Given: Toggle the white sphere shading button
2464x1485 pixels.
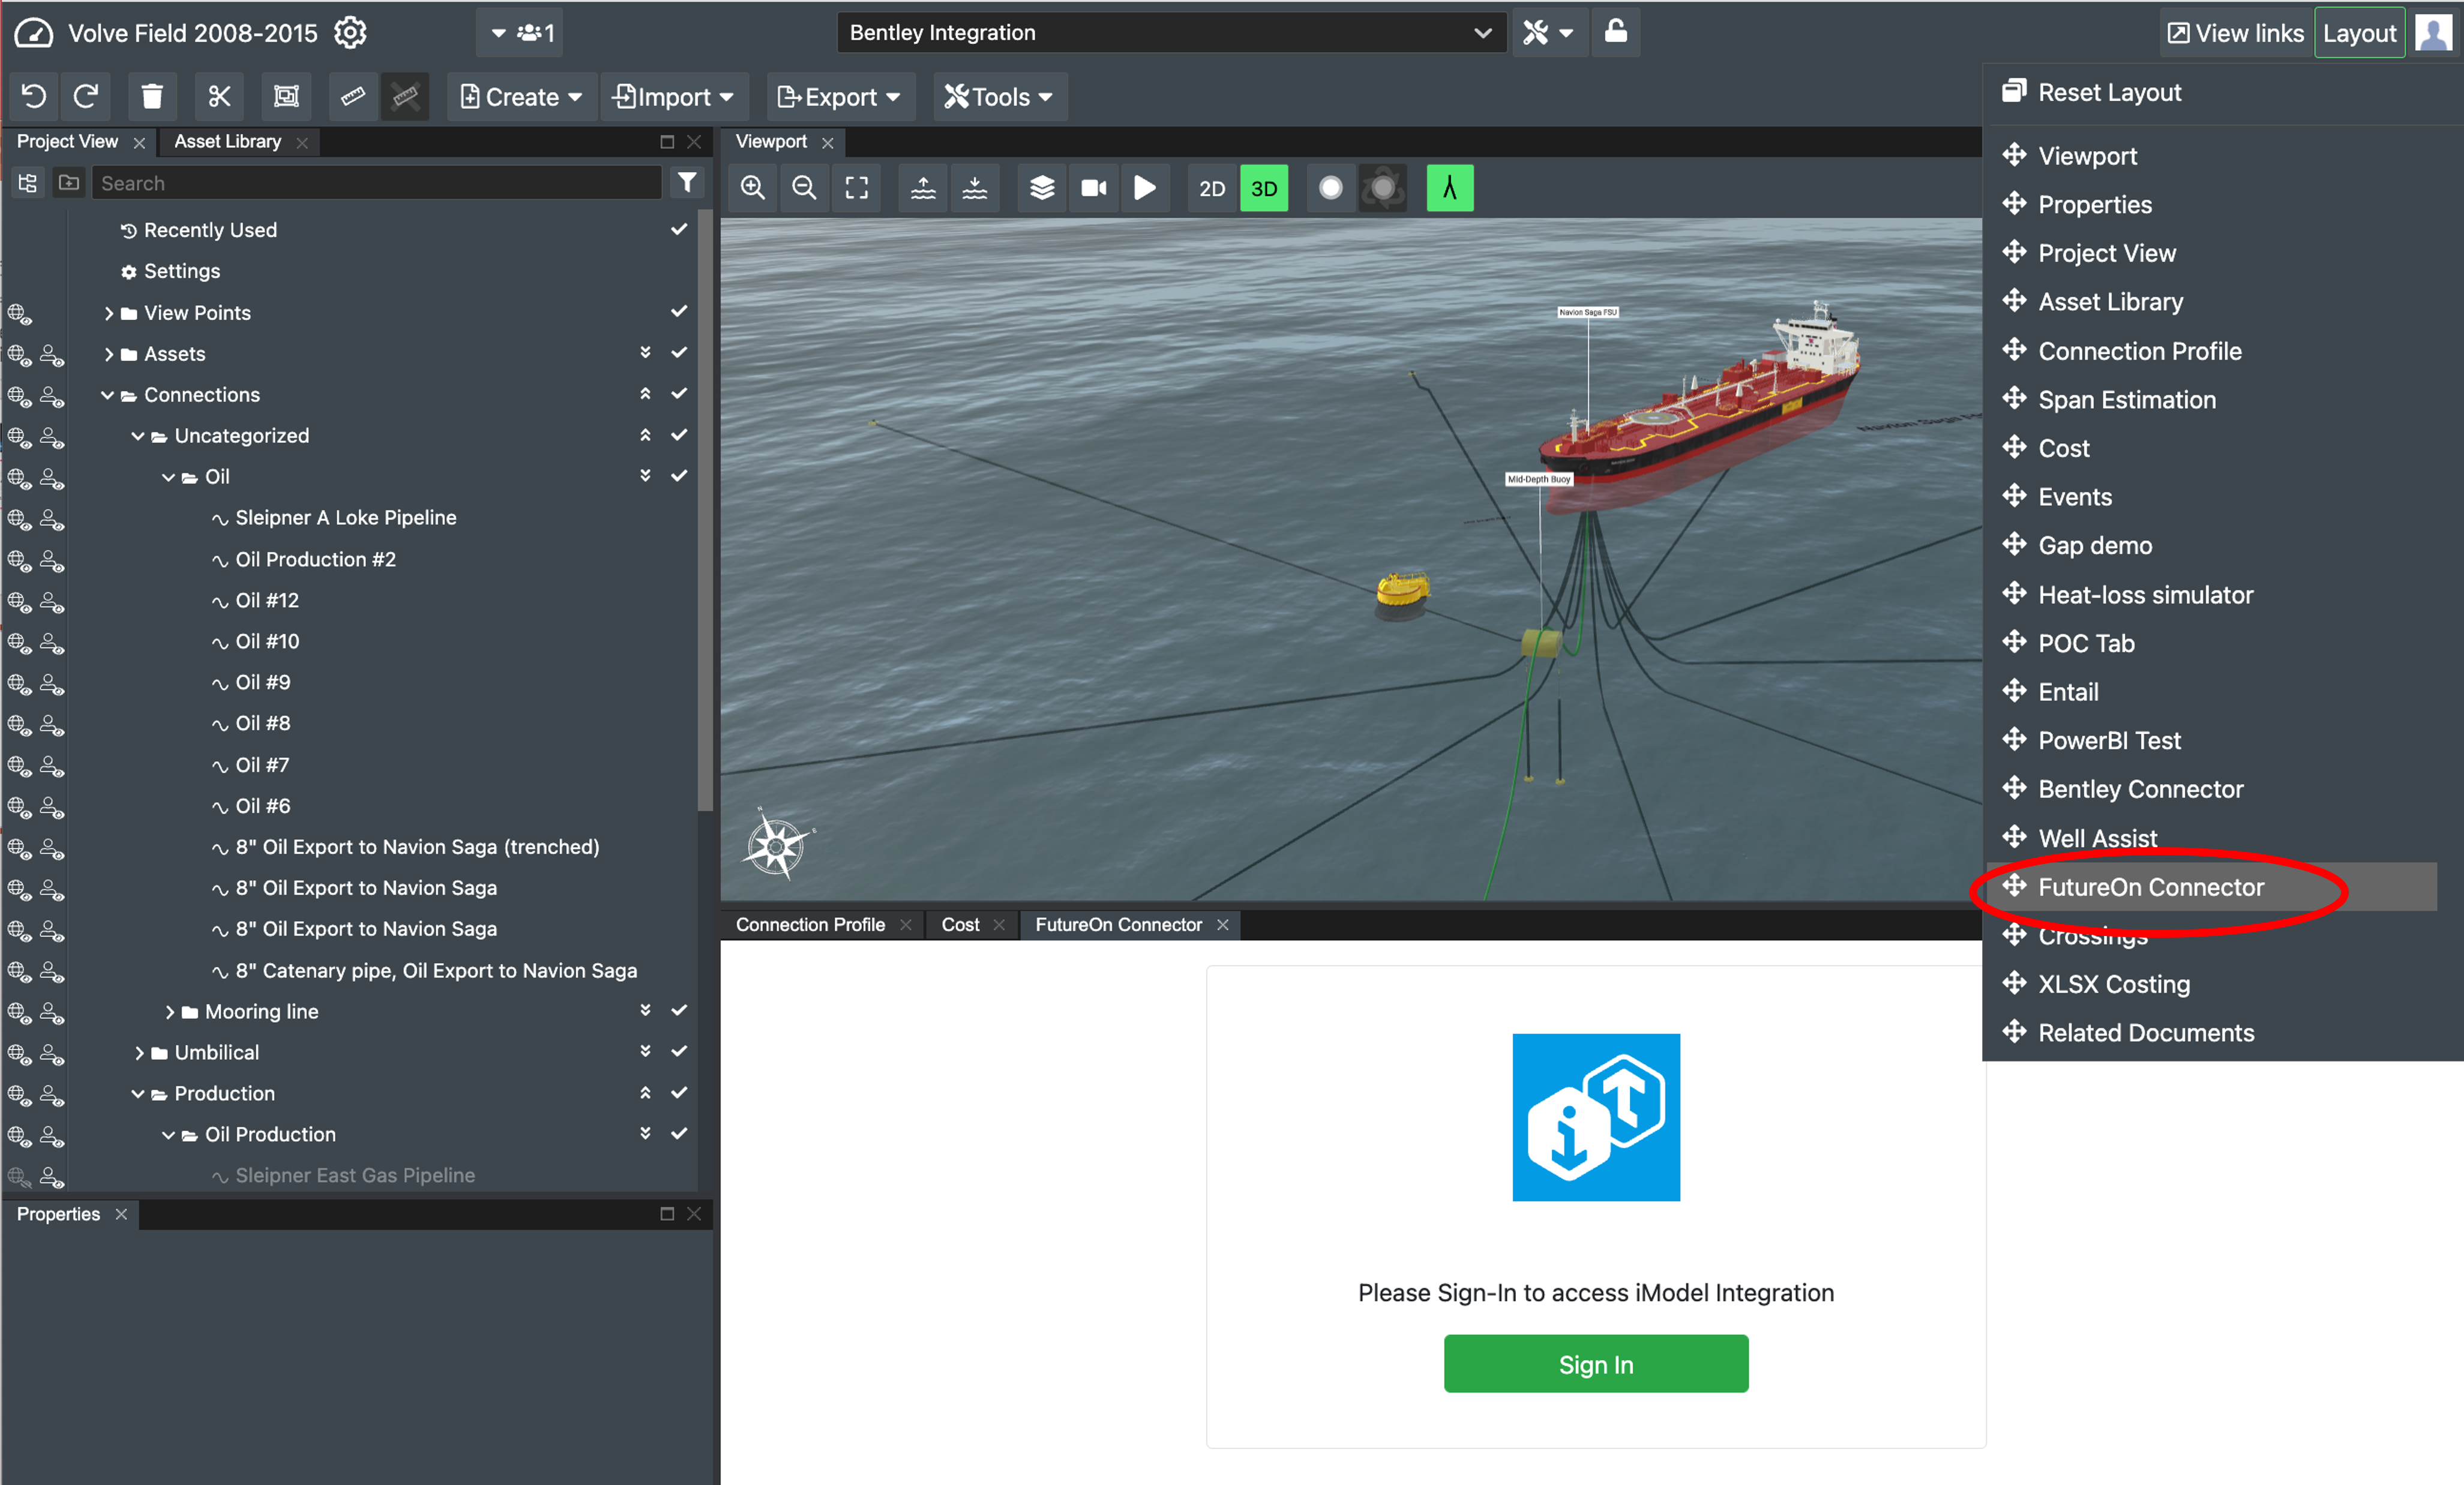Looking at the screenshot, I should (x=1331, y=188).
